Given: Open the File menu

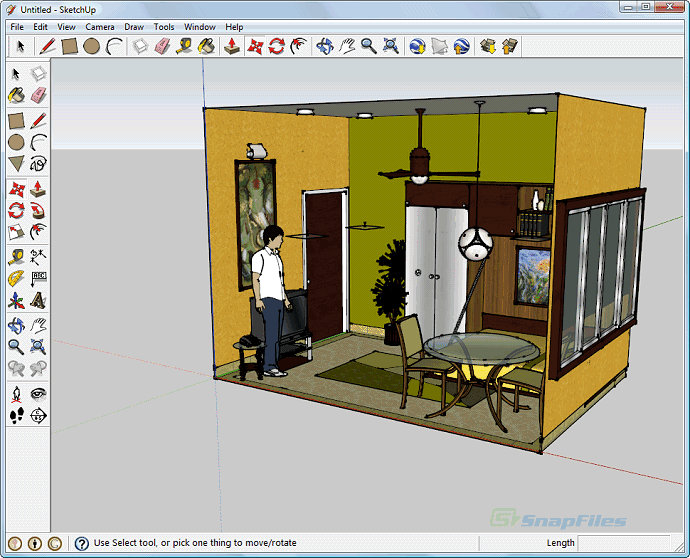Looking at the screenshot, I should pyautogui.click(x=17, y=27).
